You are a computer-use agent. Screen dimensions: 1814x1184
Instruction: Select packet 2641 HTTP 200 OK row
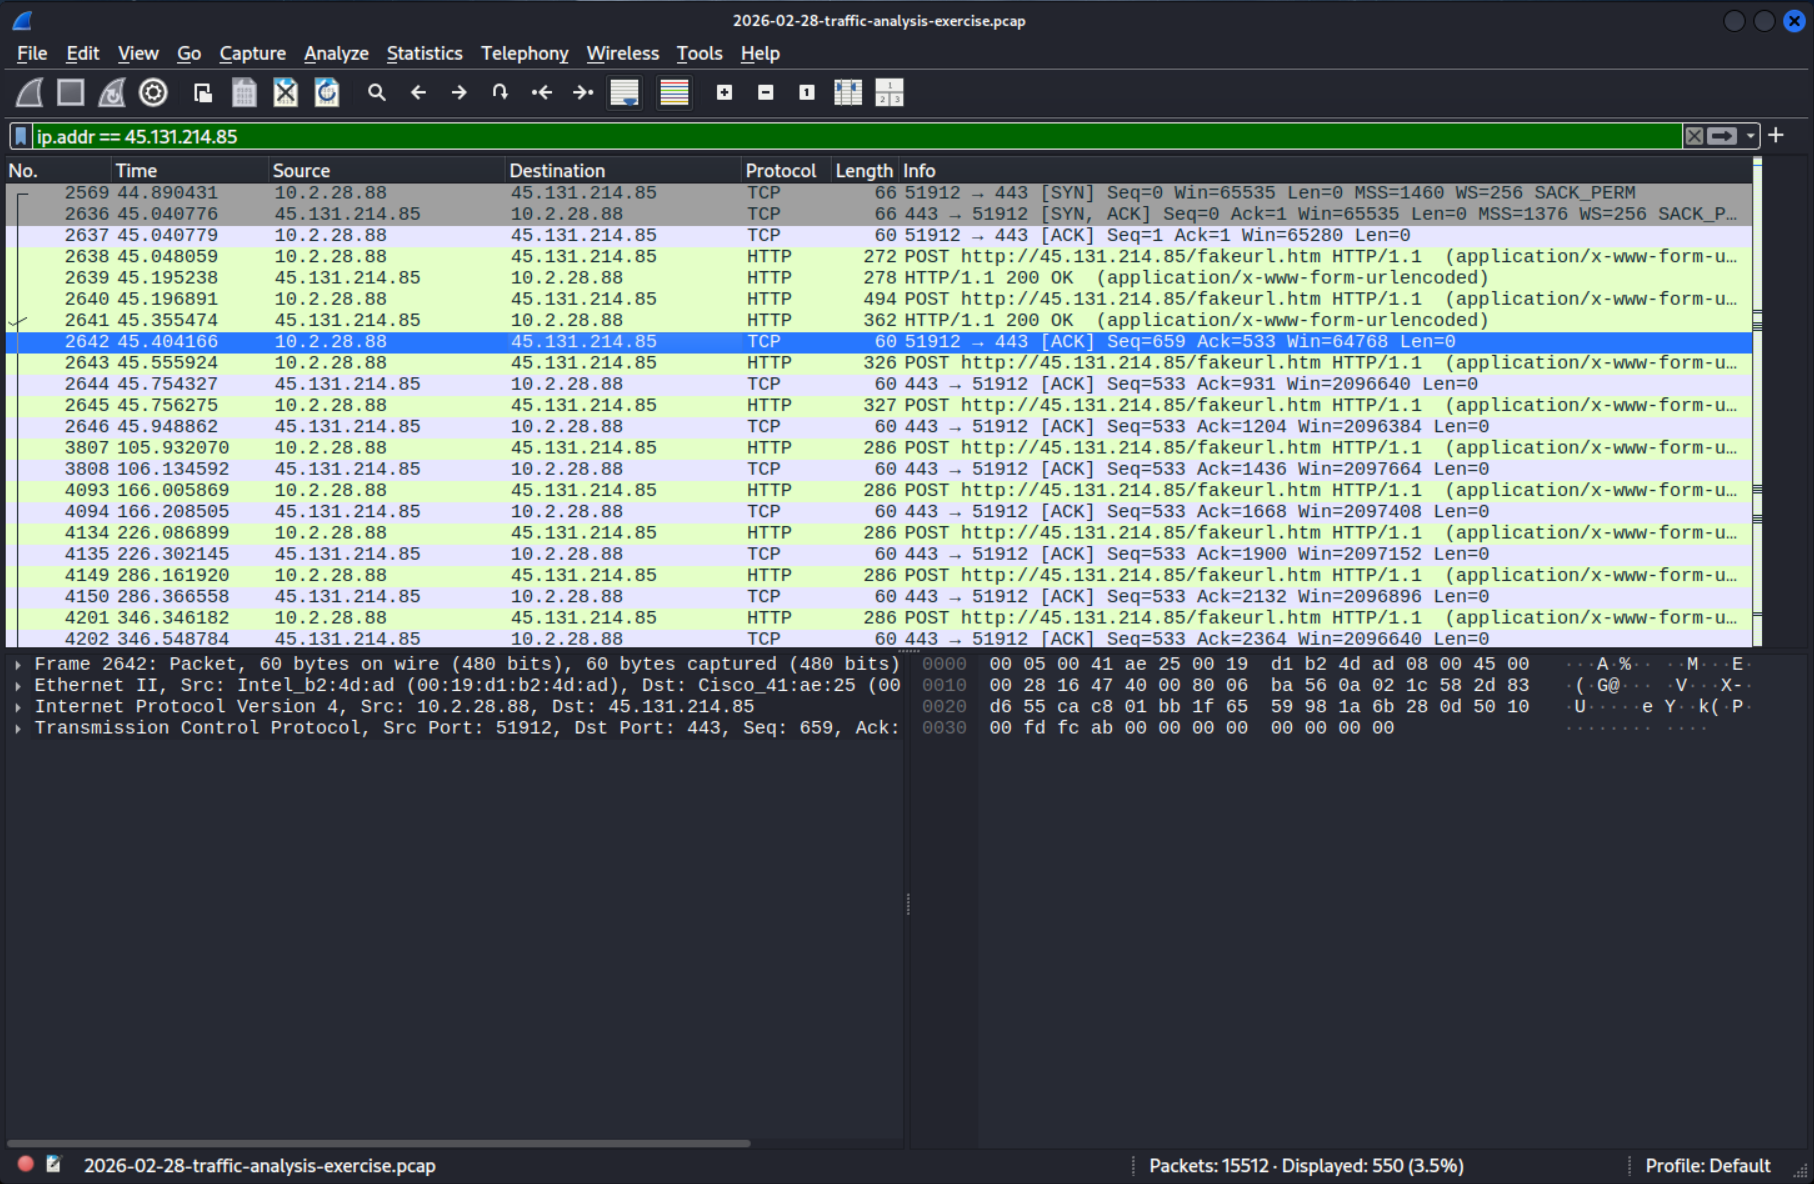coord(879,320)
